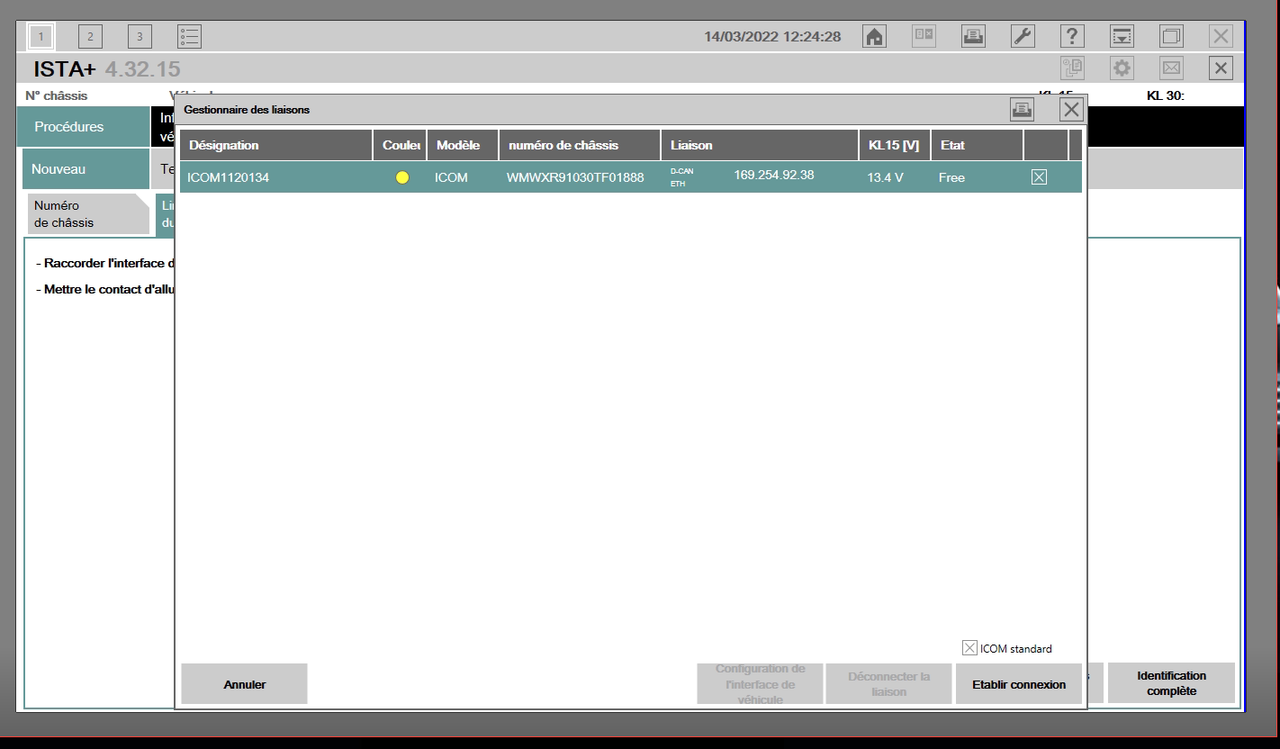Click the gear icon in ISTA+ bar

[x=1122, y=68]
